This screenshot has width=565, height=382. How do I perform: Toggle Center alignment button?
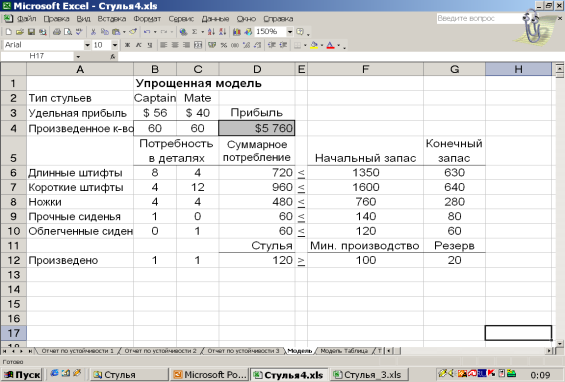175,45
